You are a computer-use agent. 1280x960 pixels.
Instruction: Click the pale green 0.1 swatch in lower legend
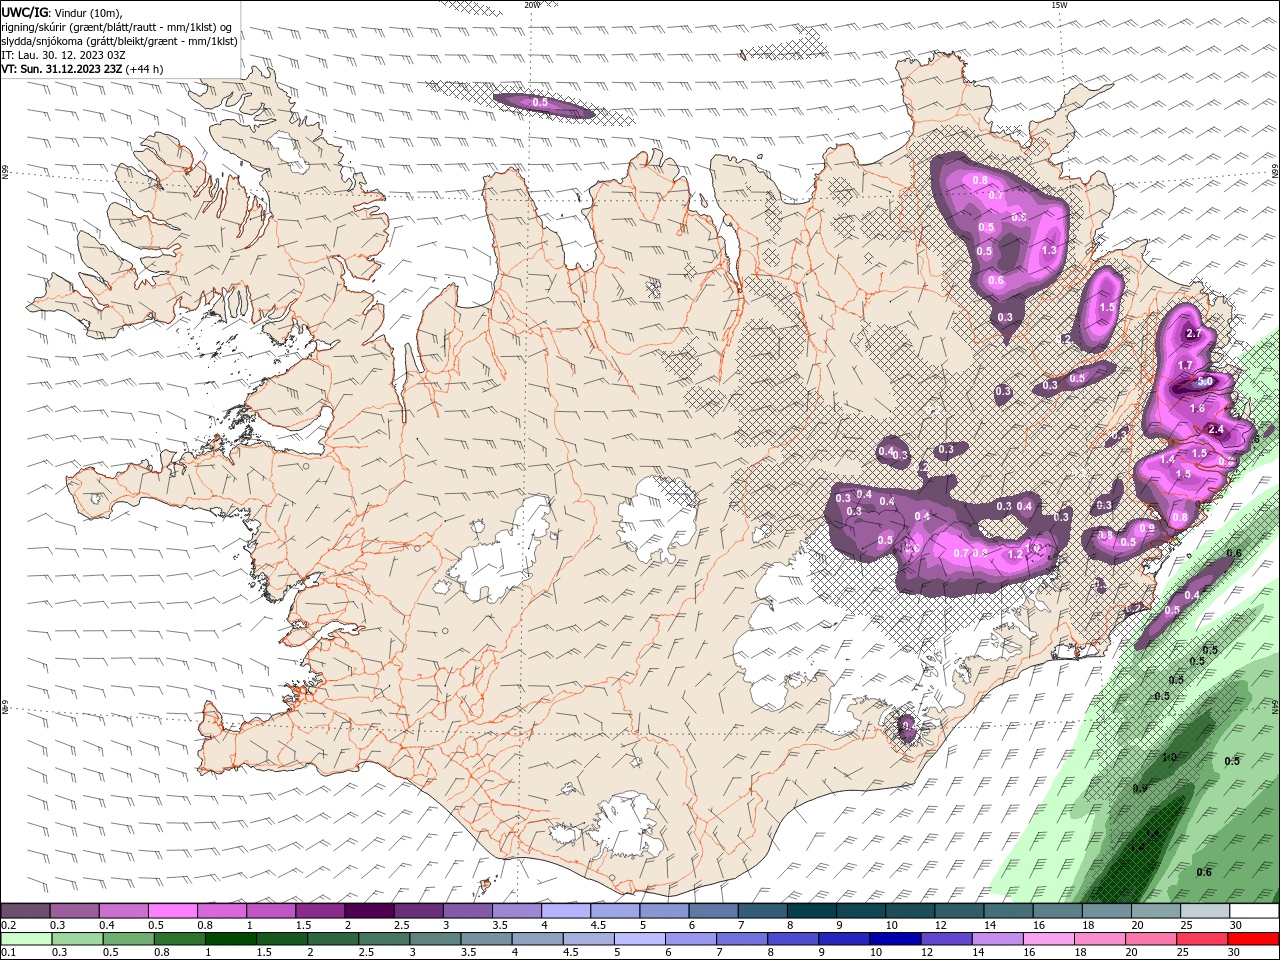coord(27,939)
